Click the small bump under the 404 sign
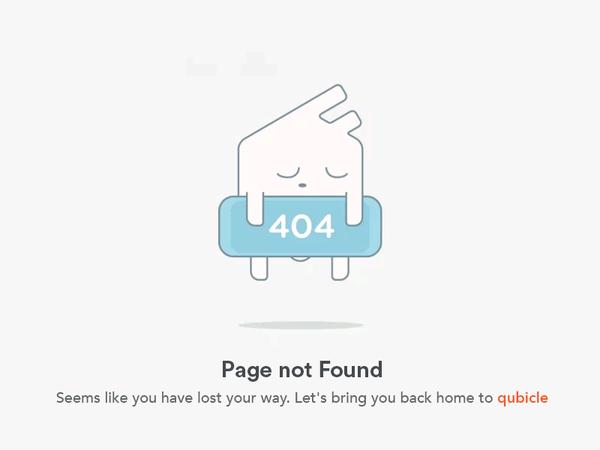The height and width of the screenshot is (450, 600). 301,259
